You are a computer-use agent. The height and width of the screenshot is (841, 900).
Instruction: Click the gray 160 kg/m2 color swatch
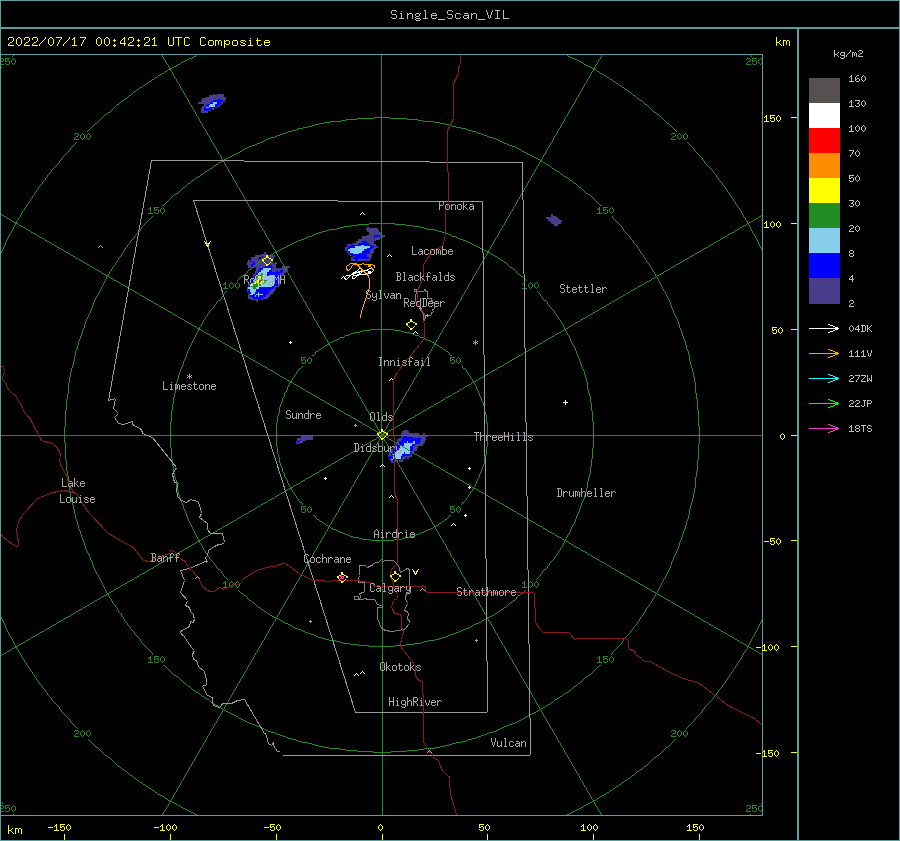(824, 91)
